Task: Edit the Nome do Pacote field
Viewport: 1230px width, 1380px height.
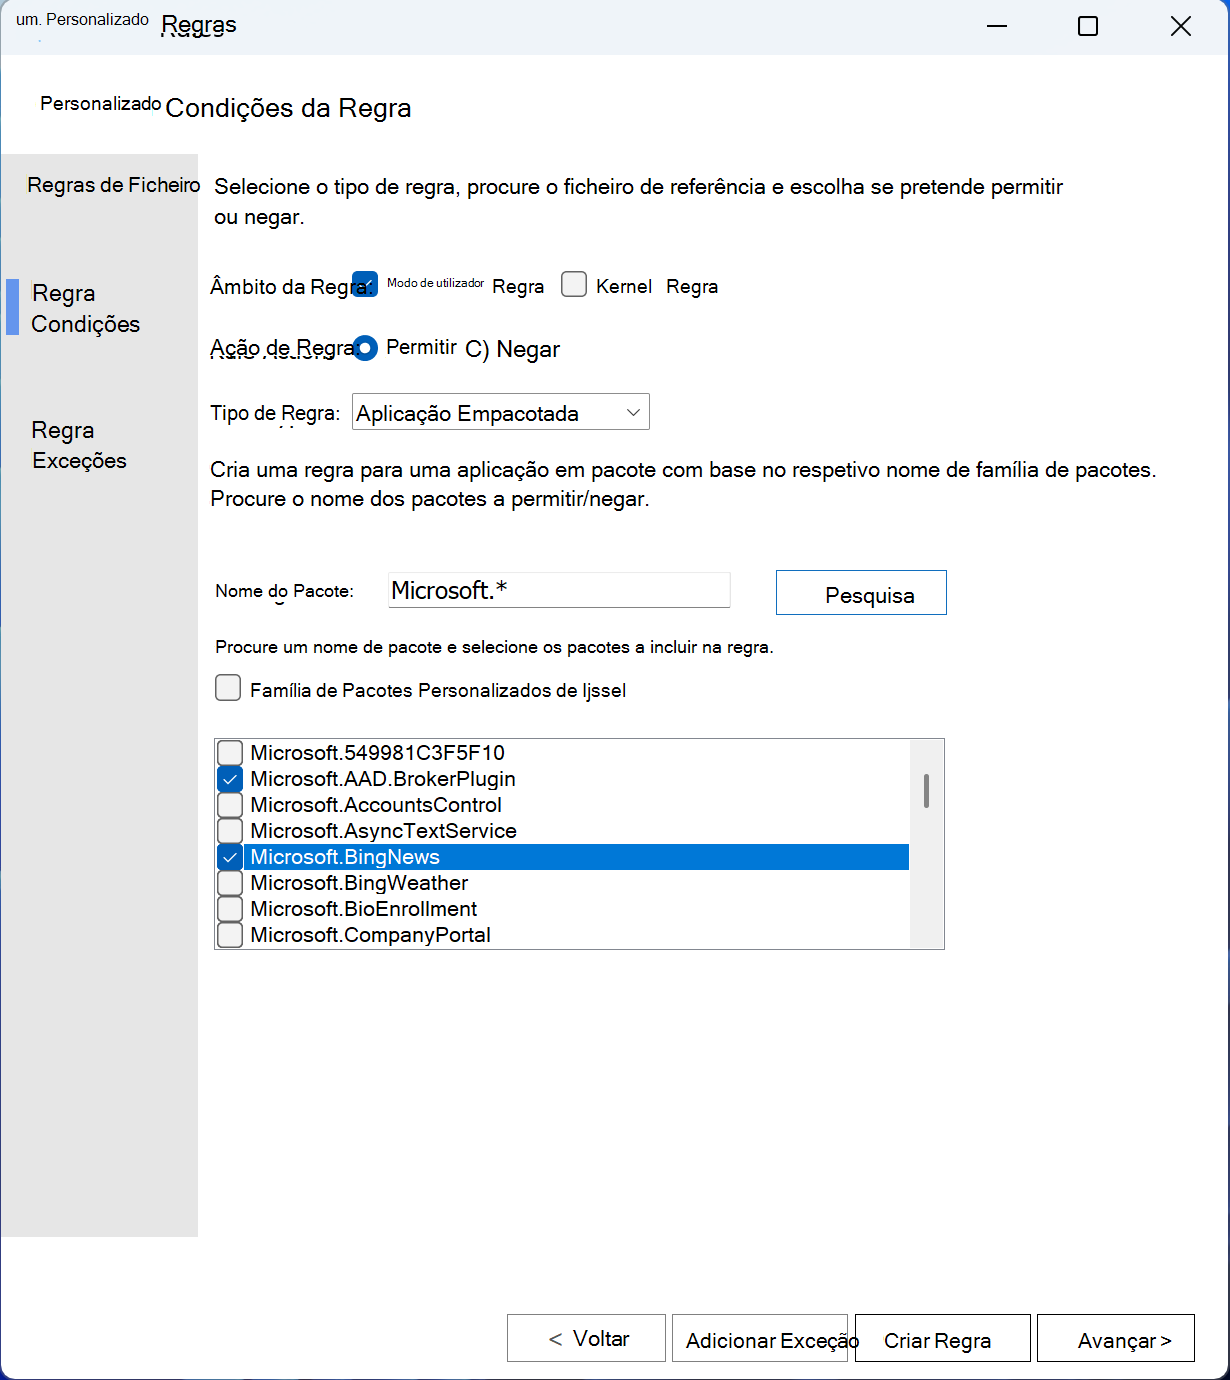Action: pyautogui.click(x=559, y=590)
